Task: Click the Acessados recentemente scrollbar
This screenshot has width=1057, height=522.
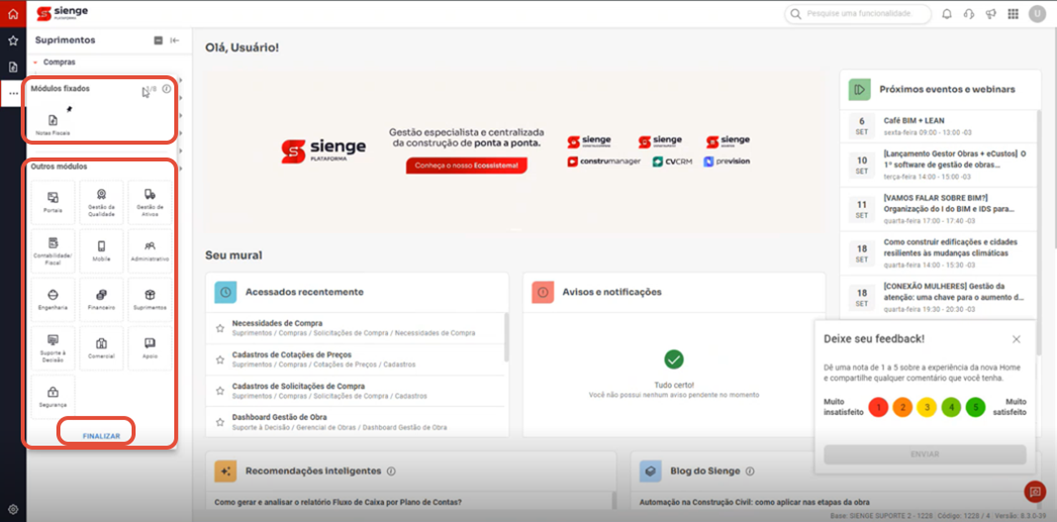Action: pos(506,337)
